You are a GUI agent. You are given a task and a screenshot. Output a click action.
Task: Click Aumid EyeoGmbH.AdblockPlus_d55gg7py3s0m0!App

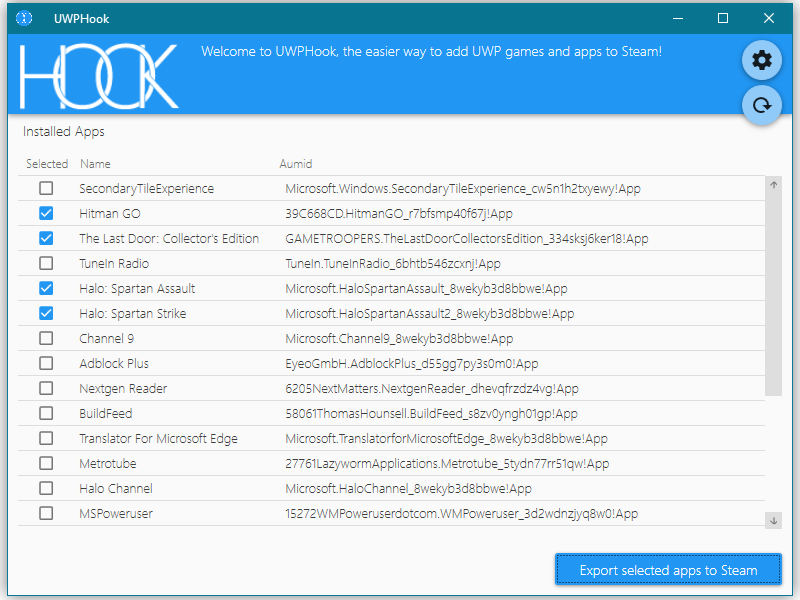click(412, 364)
